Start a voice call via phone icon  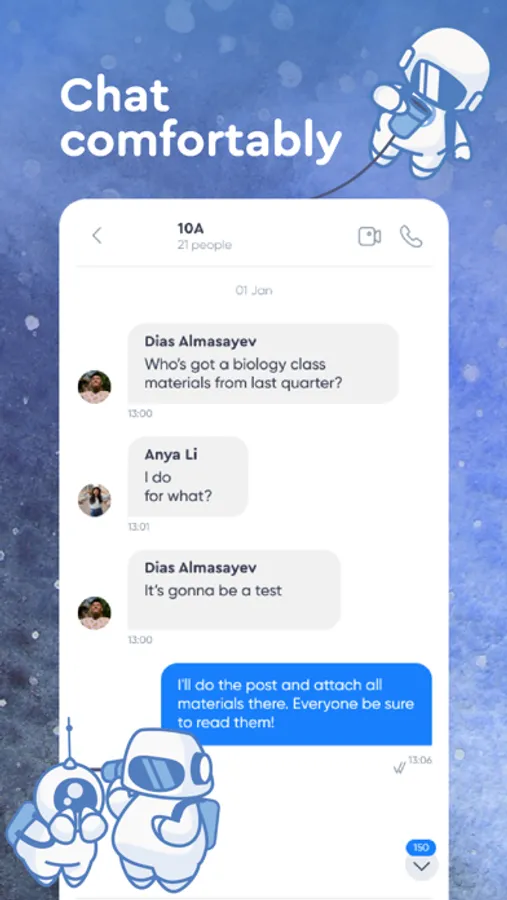coord(411,236)
